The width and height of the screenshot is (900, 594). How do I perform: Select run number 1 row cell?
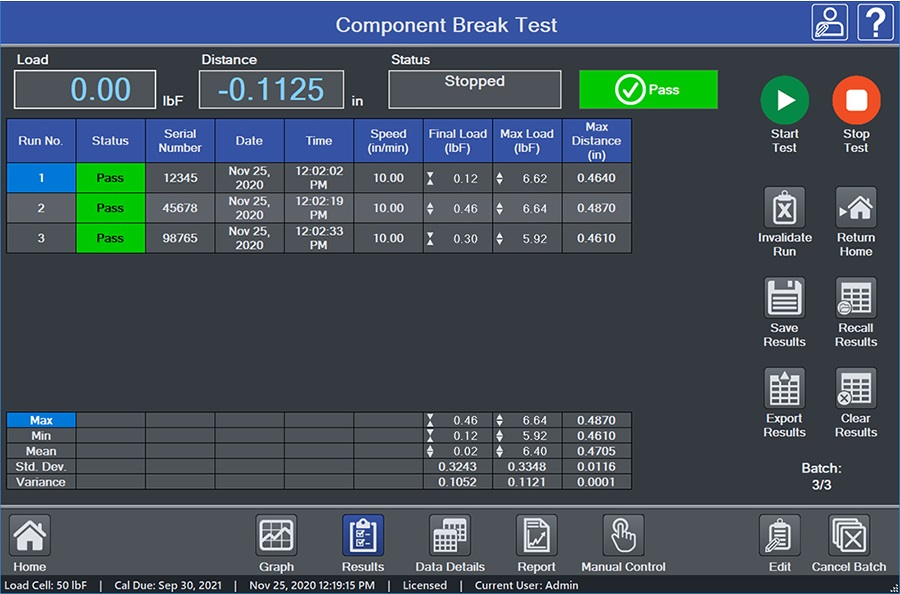point(41,178)
